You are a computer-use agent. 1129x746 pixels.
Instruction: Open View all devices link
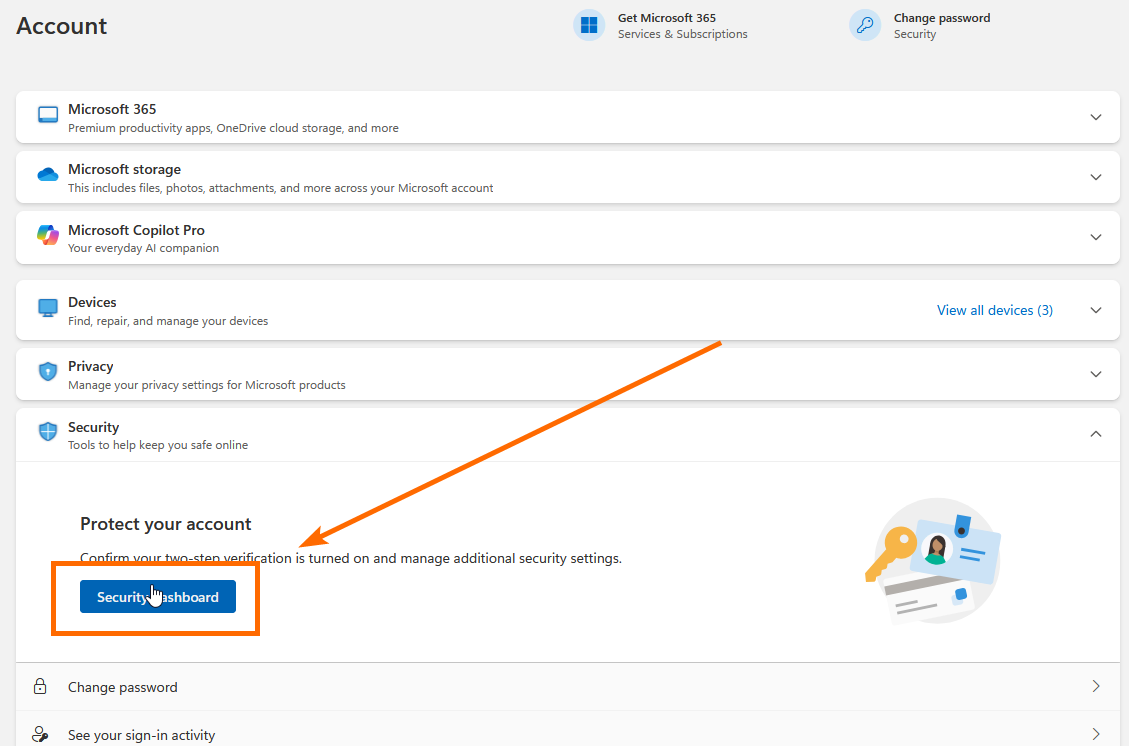tap(994, 310)
